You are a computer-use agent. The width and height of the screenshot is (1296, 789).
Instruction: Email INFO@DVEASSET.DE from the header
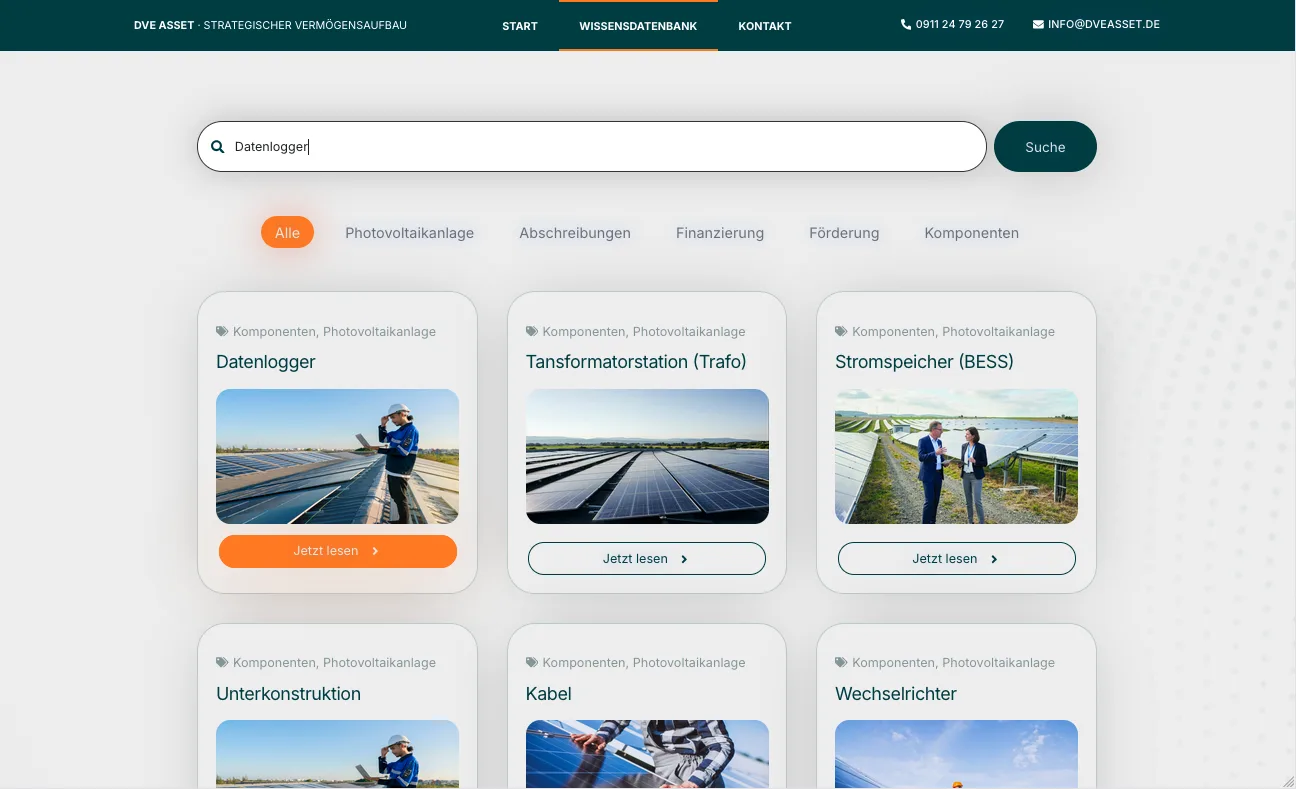click(x=1104, y=24)
